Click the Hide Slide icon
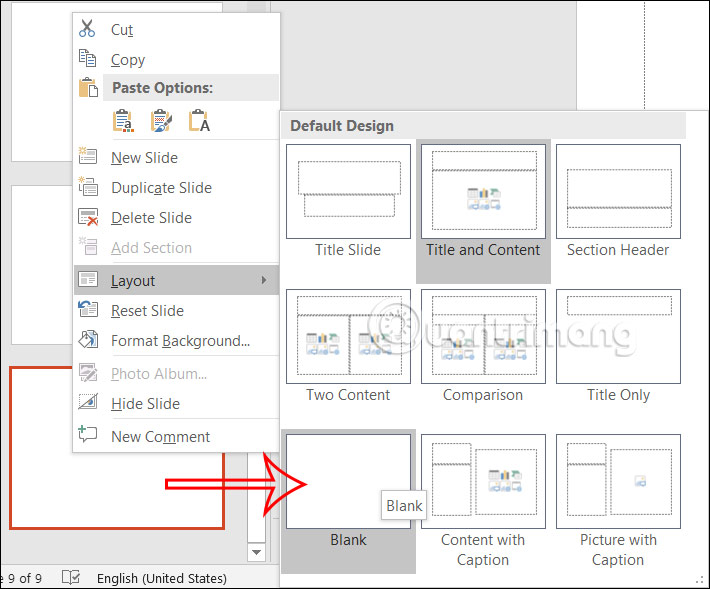Screen dimensions: 710x589 pyautogui.click(x=87, y=402)
